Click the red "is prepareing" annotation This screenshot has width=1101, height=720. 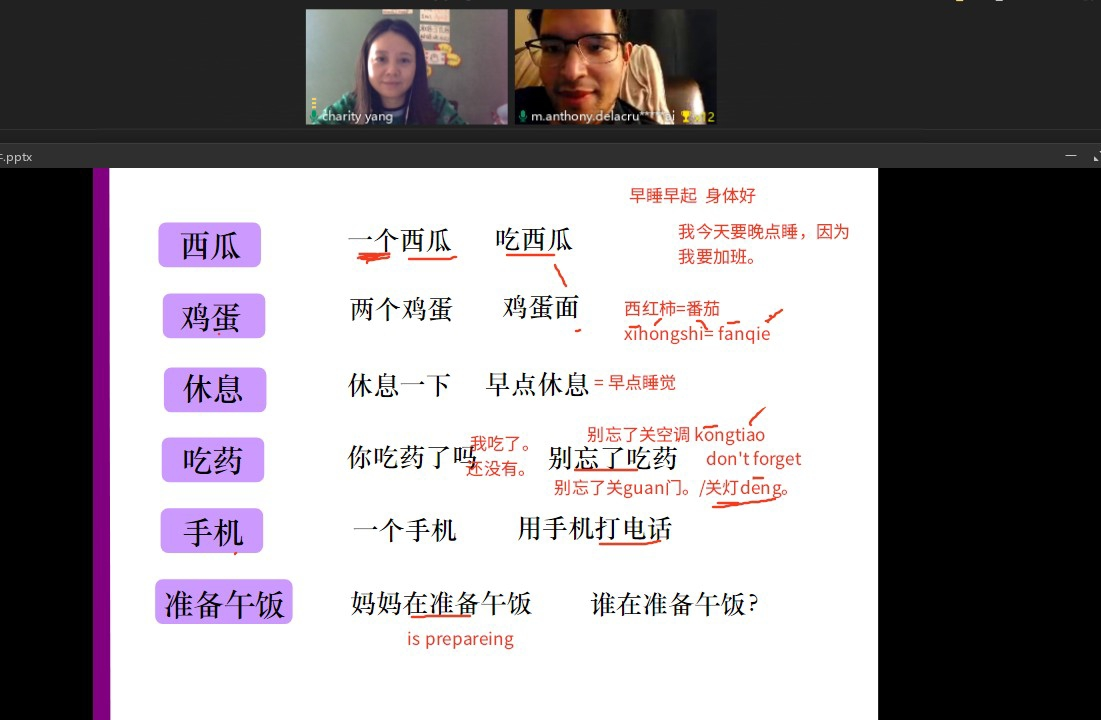tap(461, 639)
